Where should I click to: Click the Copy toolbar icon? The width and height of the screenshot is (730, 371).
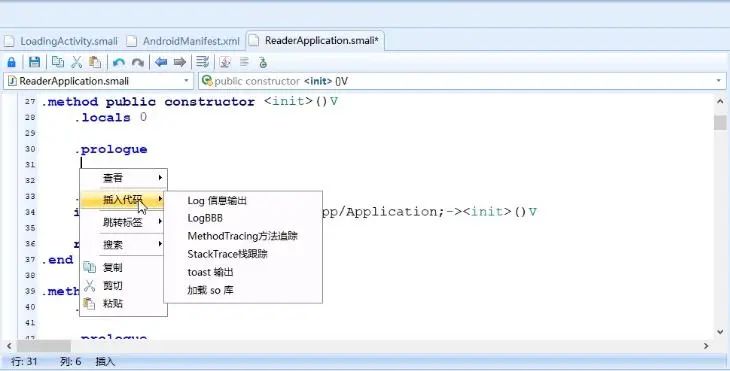(x=58, y=62)
